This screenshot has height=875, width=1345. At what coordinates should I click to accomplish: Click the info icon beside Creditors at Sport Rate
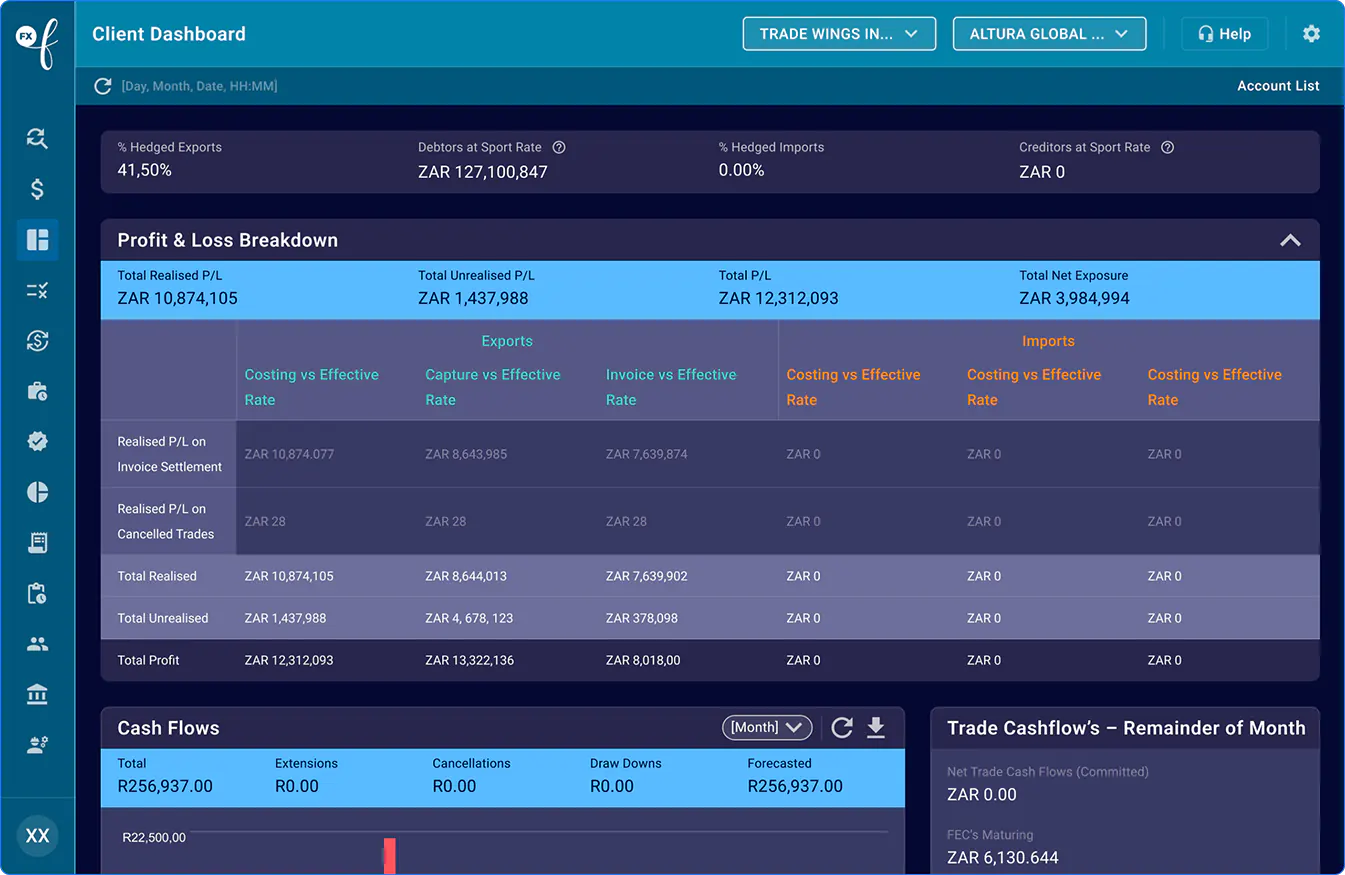1167,147
